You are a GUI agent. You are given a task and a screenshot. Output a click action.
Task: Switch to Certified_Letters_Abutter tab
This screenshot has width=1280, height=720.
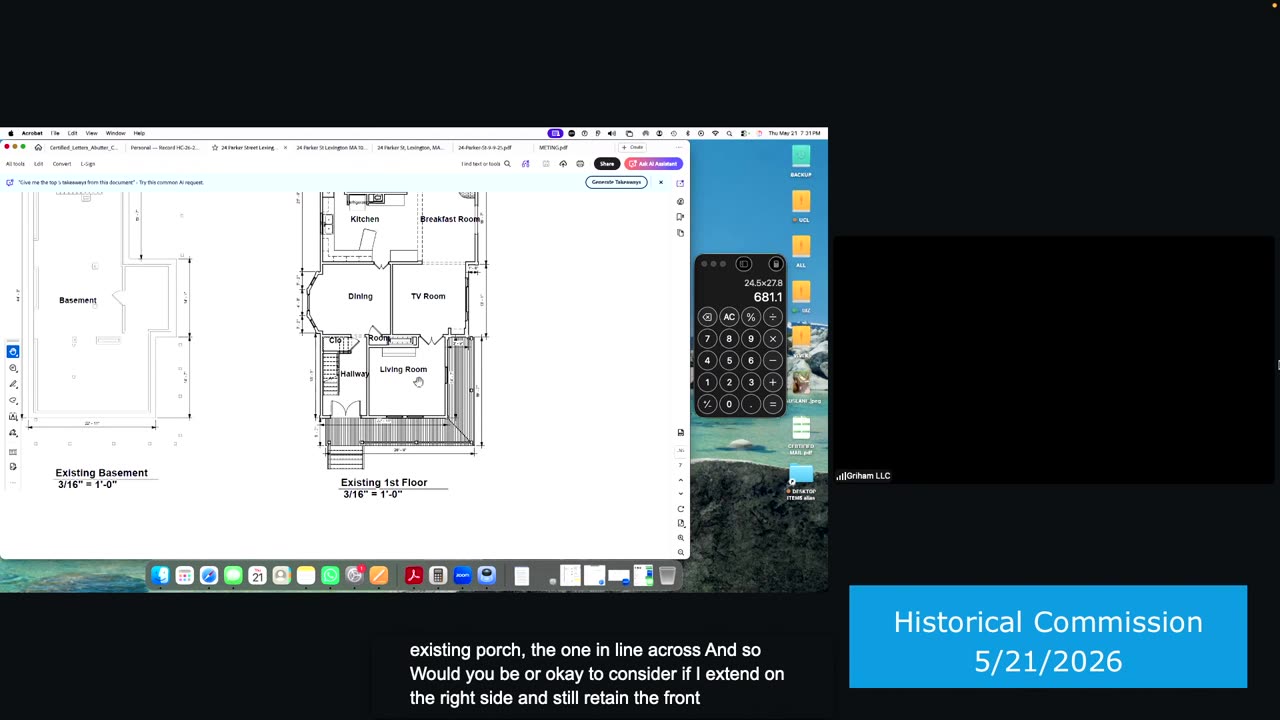(83, 147)
